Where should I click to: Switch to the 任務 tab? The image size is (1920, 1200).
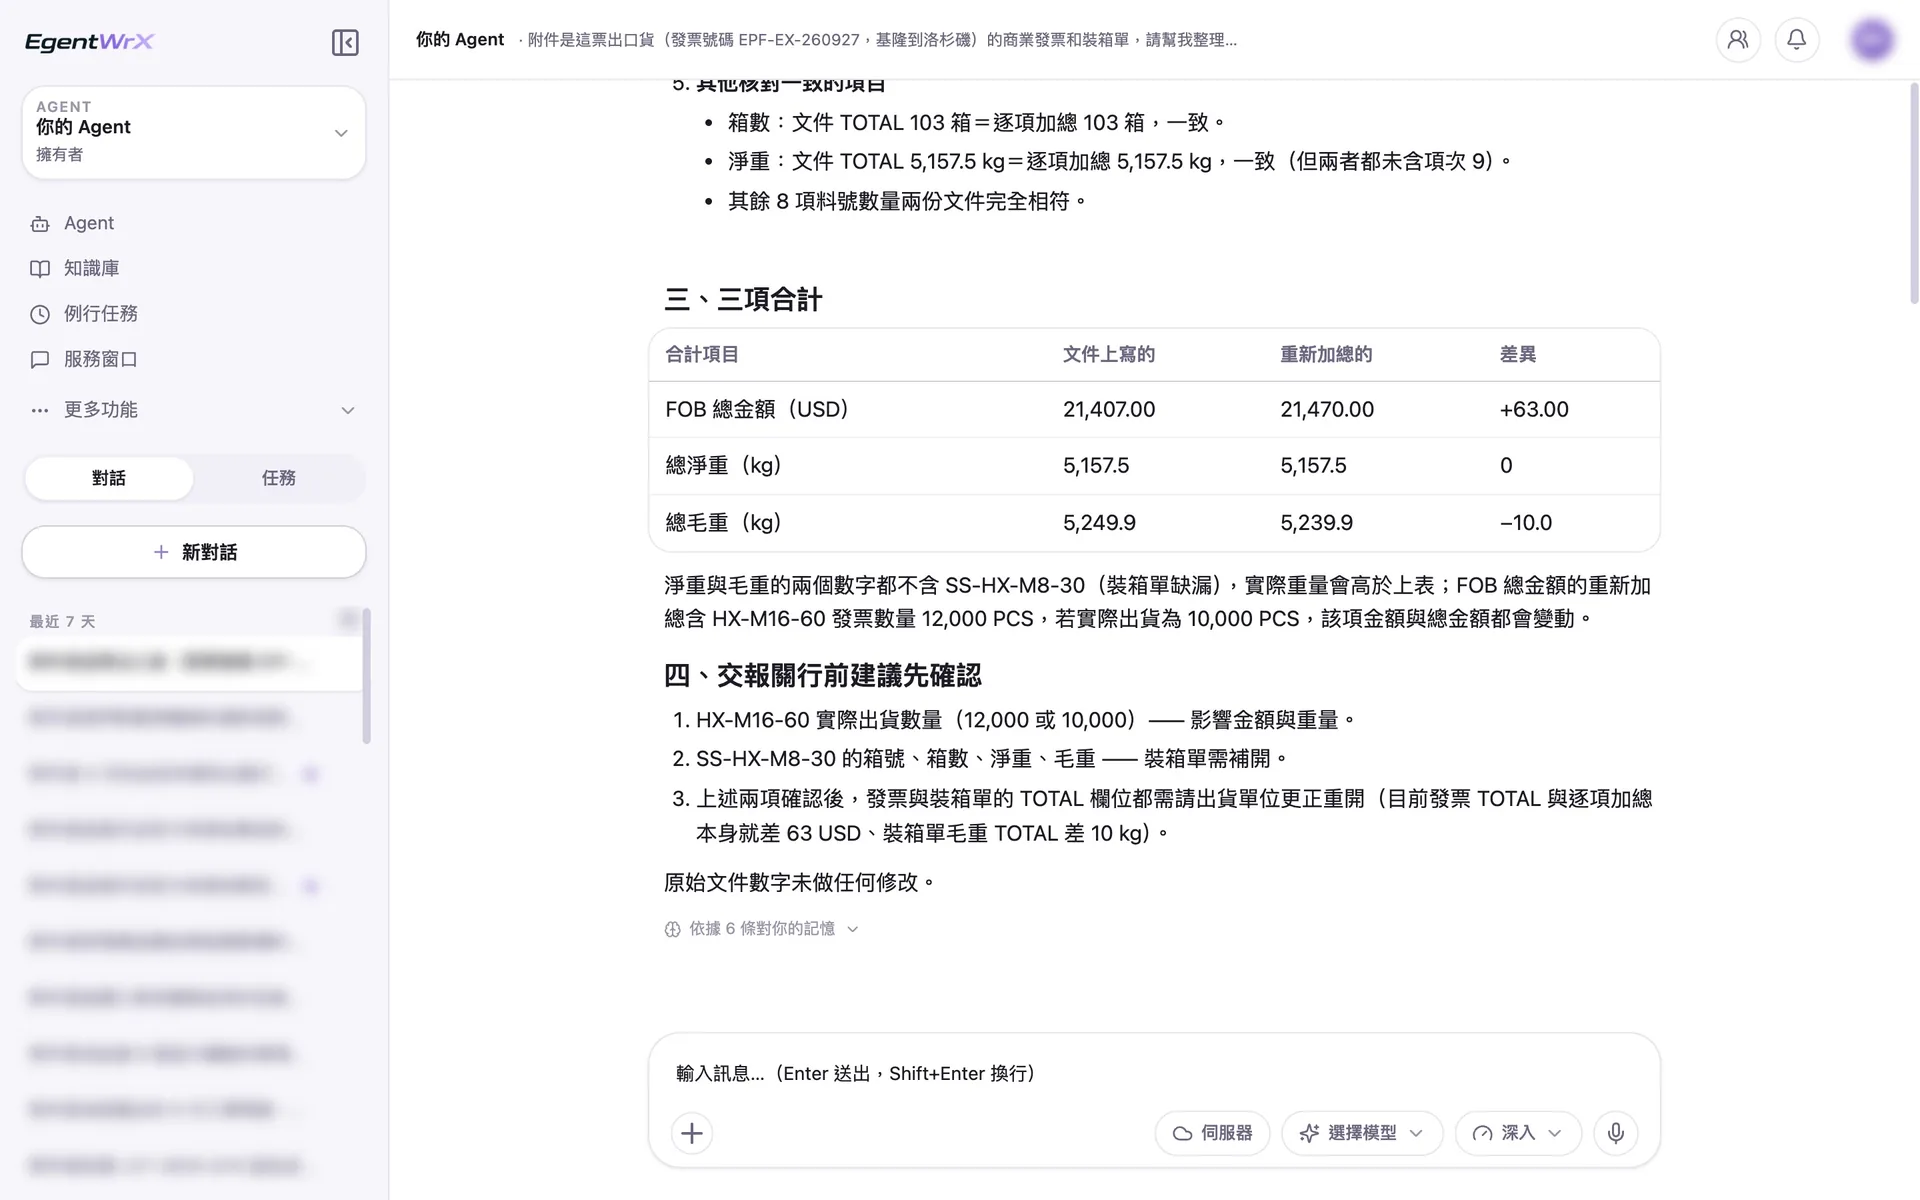(279, 478)
